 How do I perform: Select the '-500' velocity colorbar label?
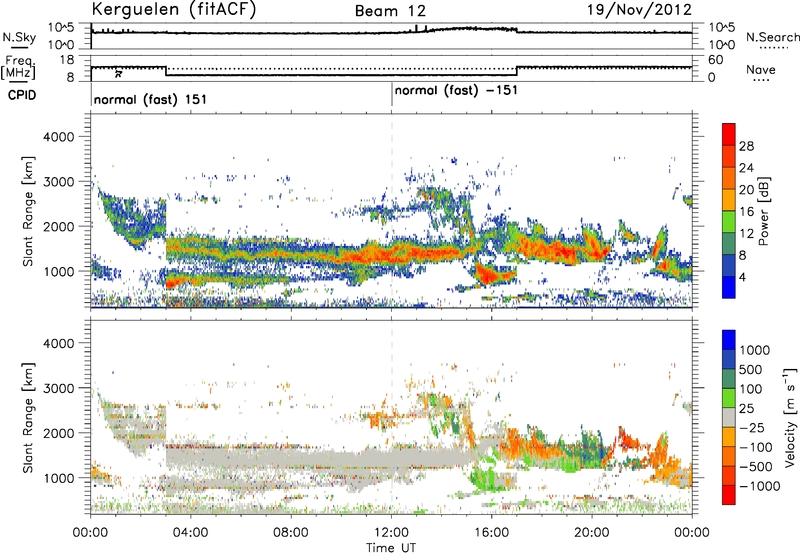click(x=757, y=466)
